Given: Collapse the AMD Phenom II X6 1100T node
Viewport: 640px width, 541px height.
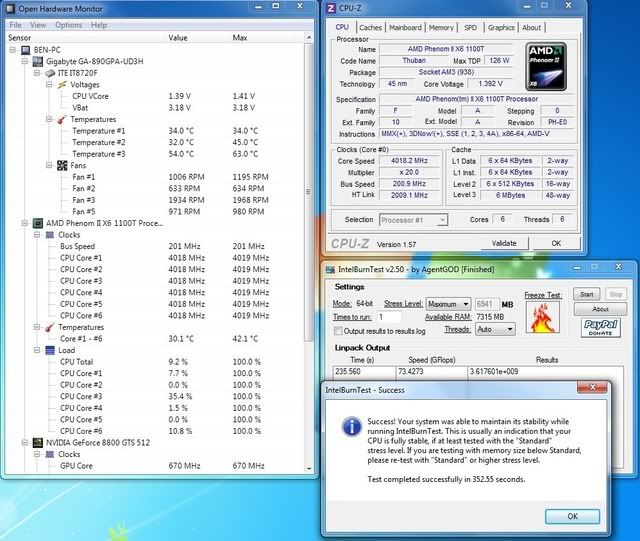Looking at the screenshot, I should (25, 223).
